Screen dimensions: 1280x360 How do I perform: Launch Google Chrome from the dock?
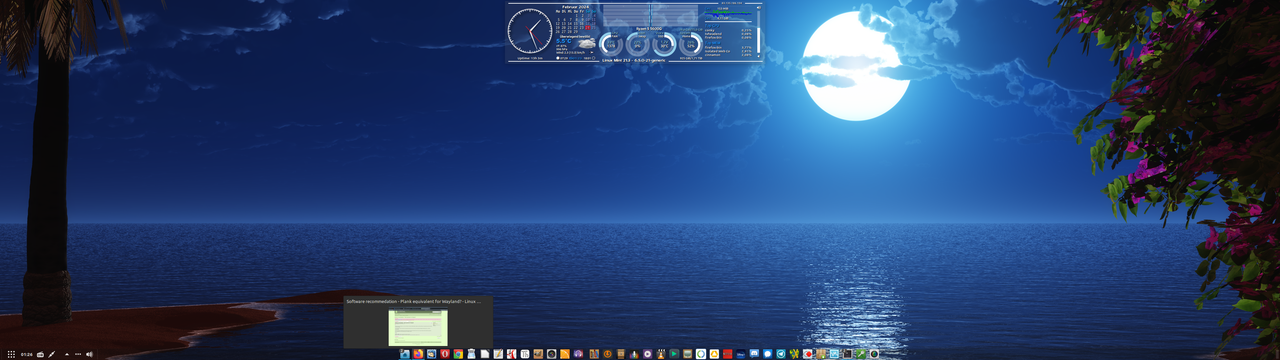tap(458, 354)
